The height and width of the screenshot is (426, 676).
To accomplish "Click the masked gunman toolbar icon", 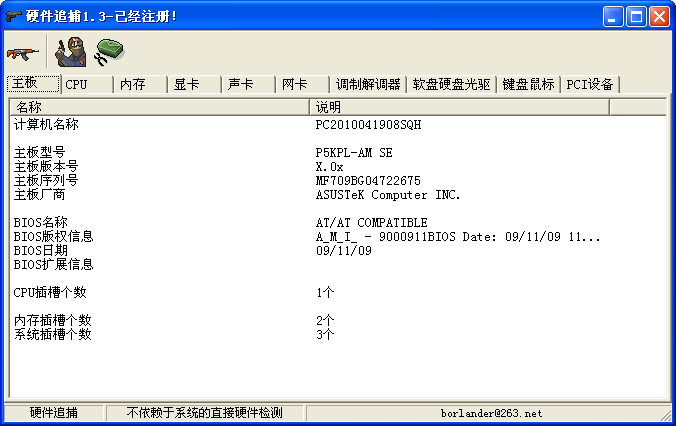I will [71, 51].
